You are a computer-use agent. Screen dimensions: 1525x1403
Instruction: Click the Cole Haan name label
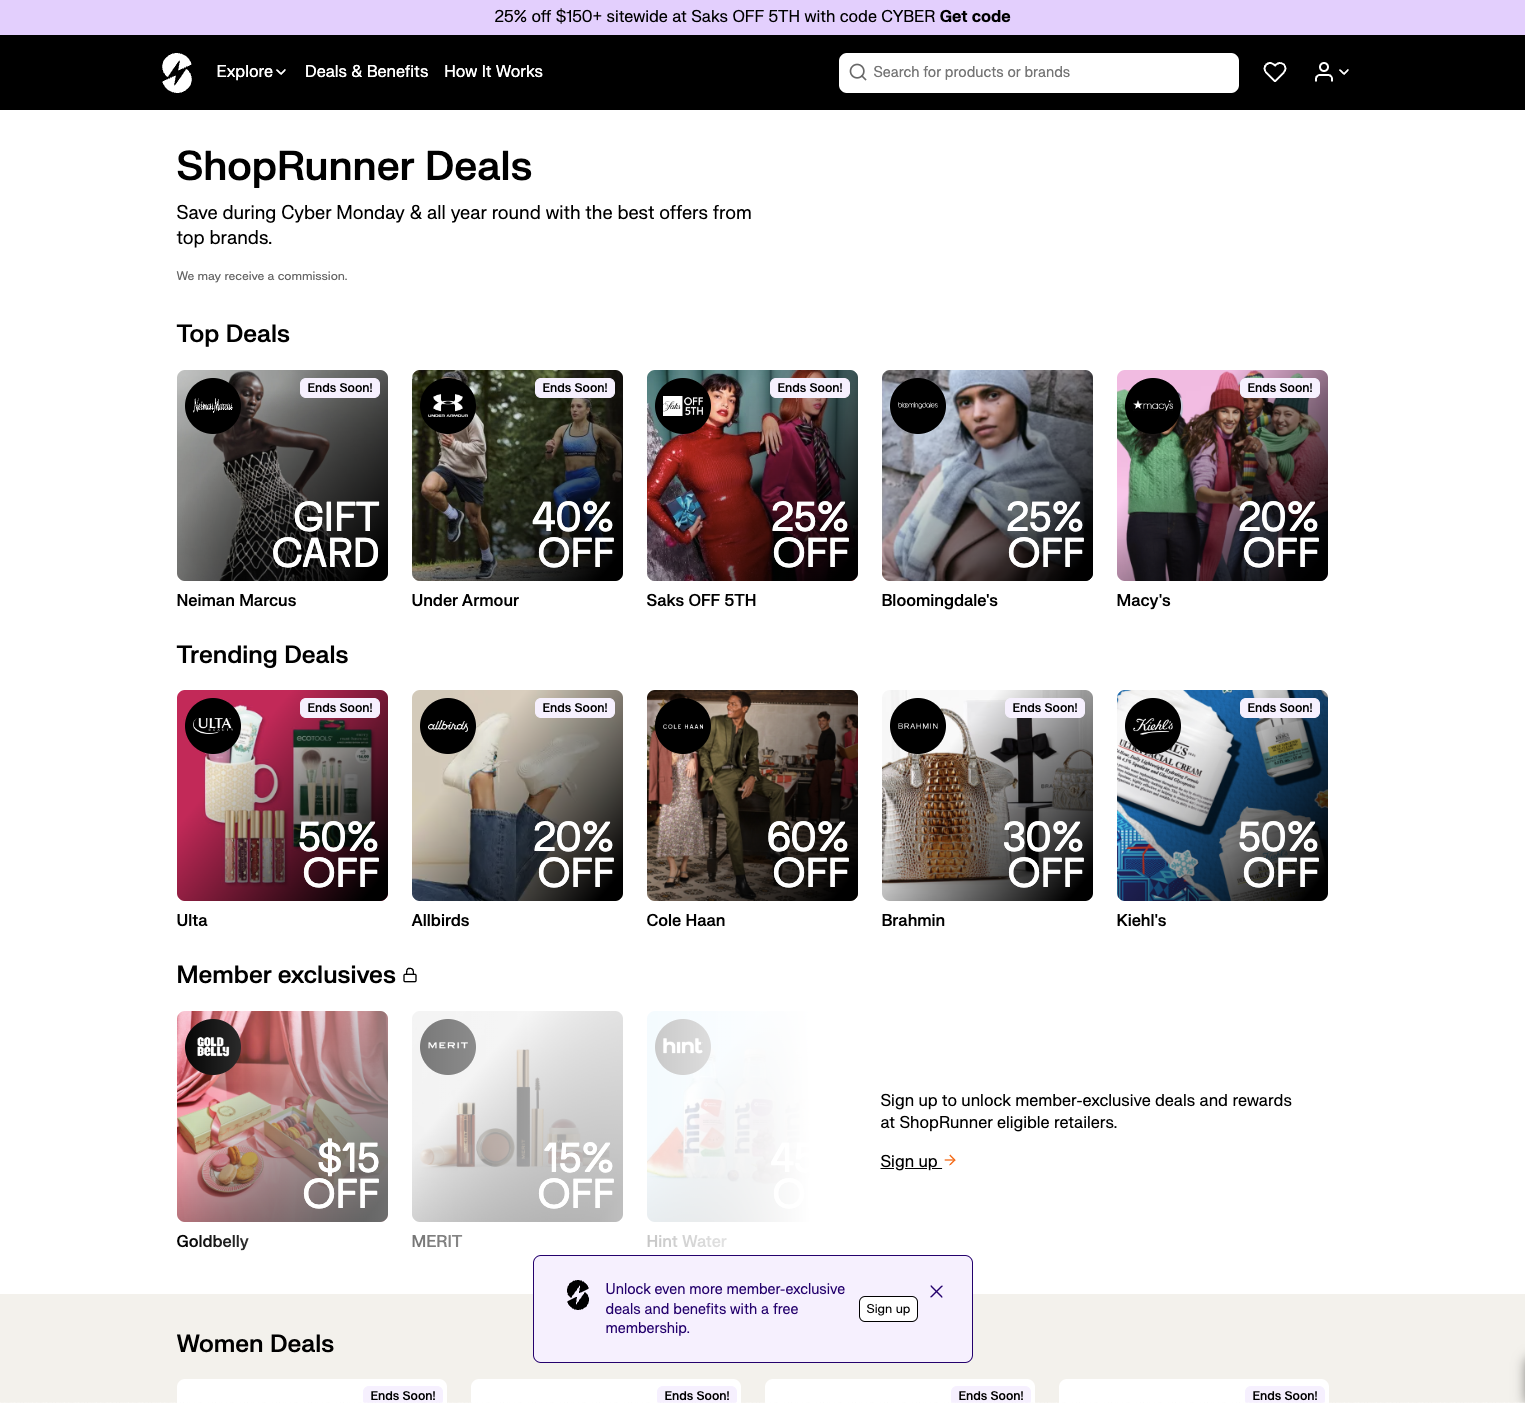[x=686, y=921]
